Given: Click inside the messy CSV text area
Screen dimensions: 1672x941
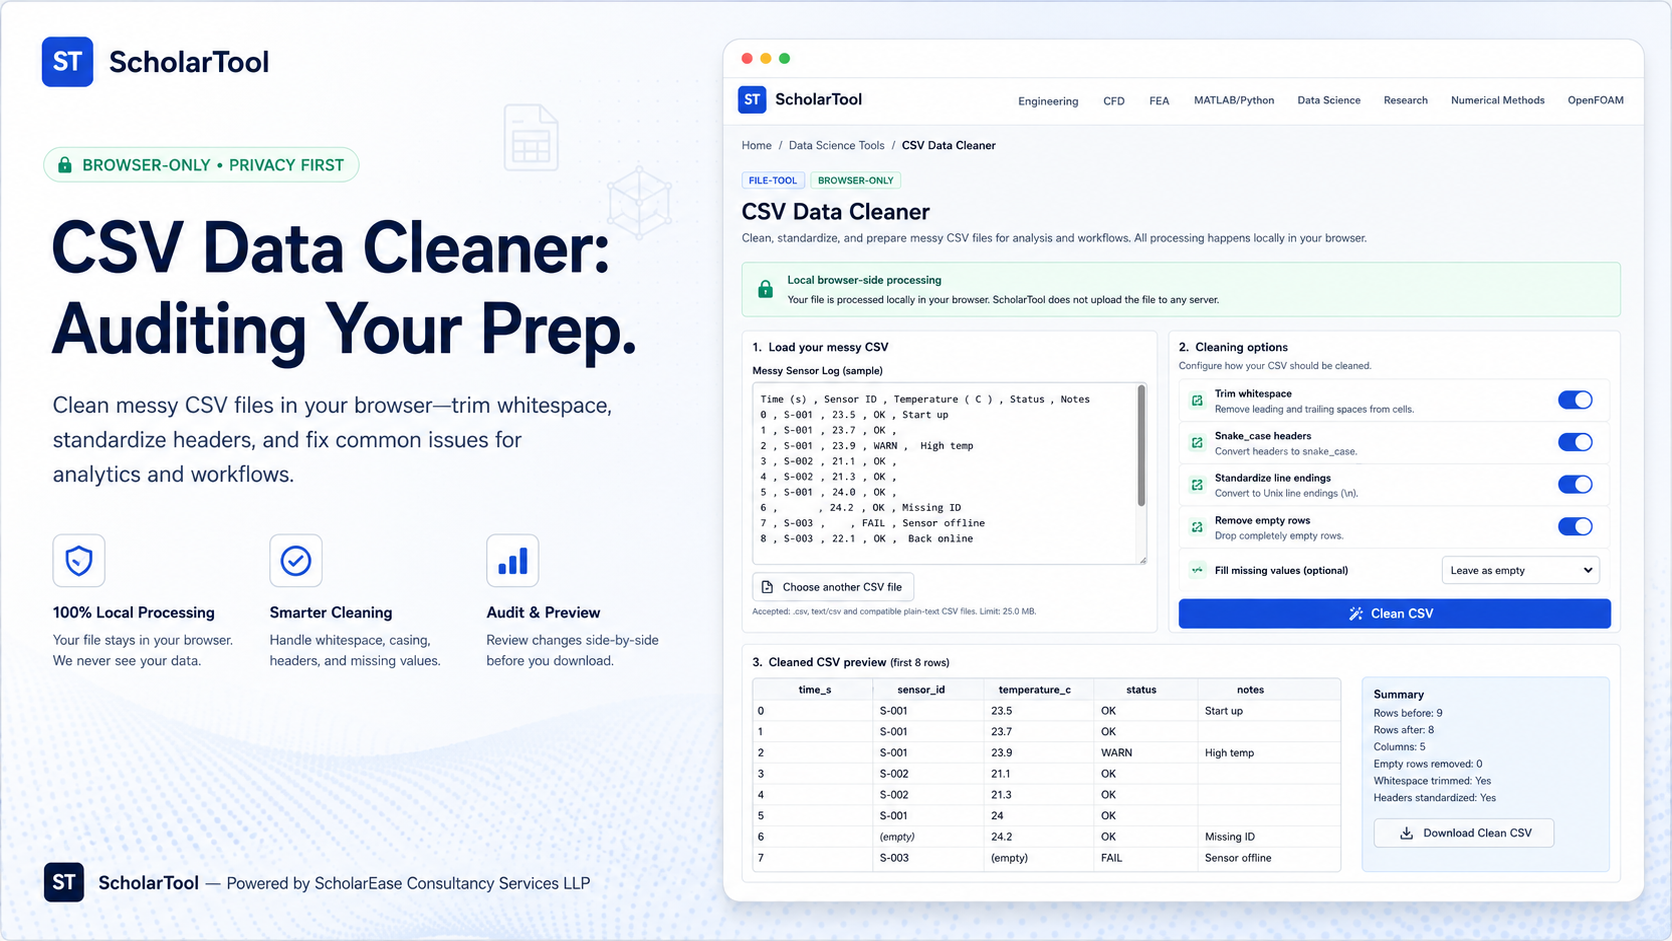Looking at the screenshot, I should pos(944,473).
